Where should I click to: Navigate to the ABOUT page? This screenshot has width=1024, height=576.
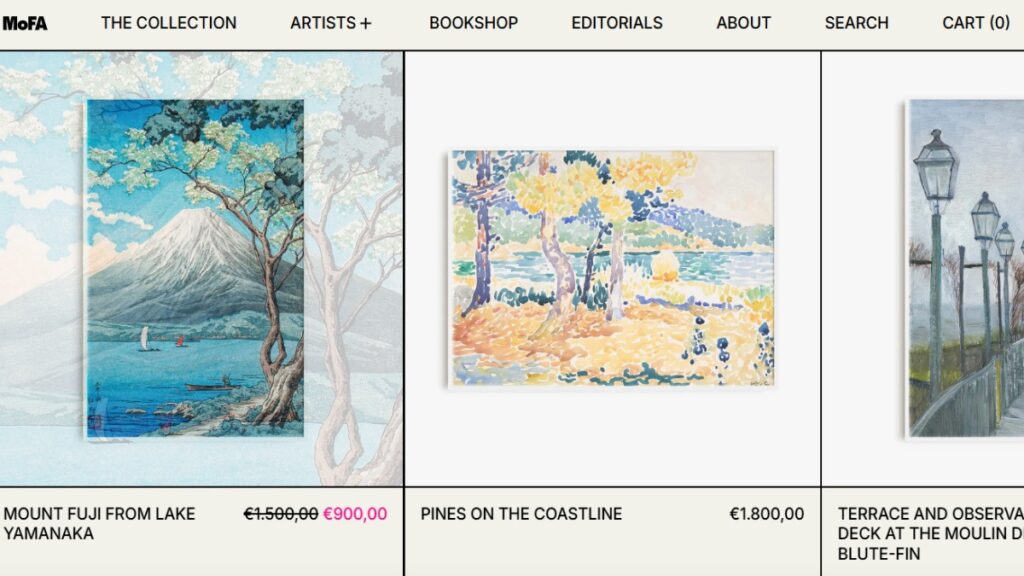[x=743, y=23]
